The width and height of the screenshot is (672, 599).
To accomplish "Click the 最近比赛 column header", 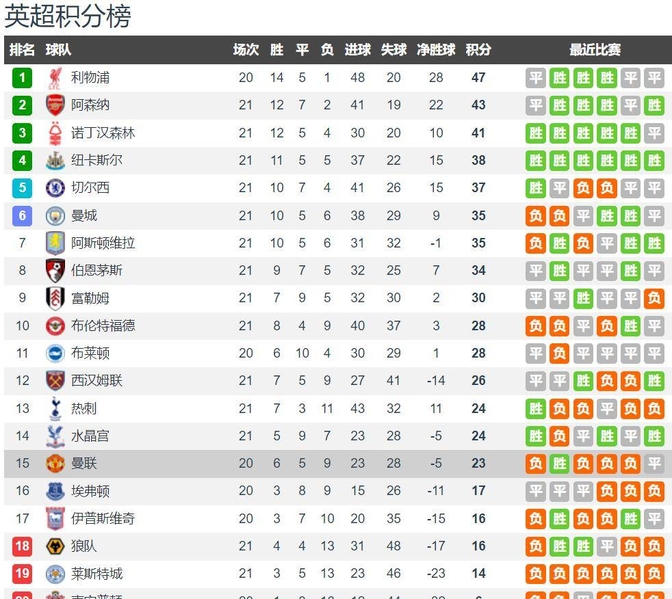I will (x=595, y=50).
